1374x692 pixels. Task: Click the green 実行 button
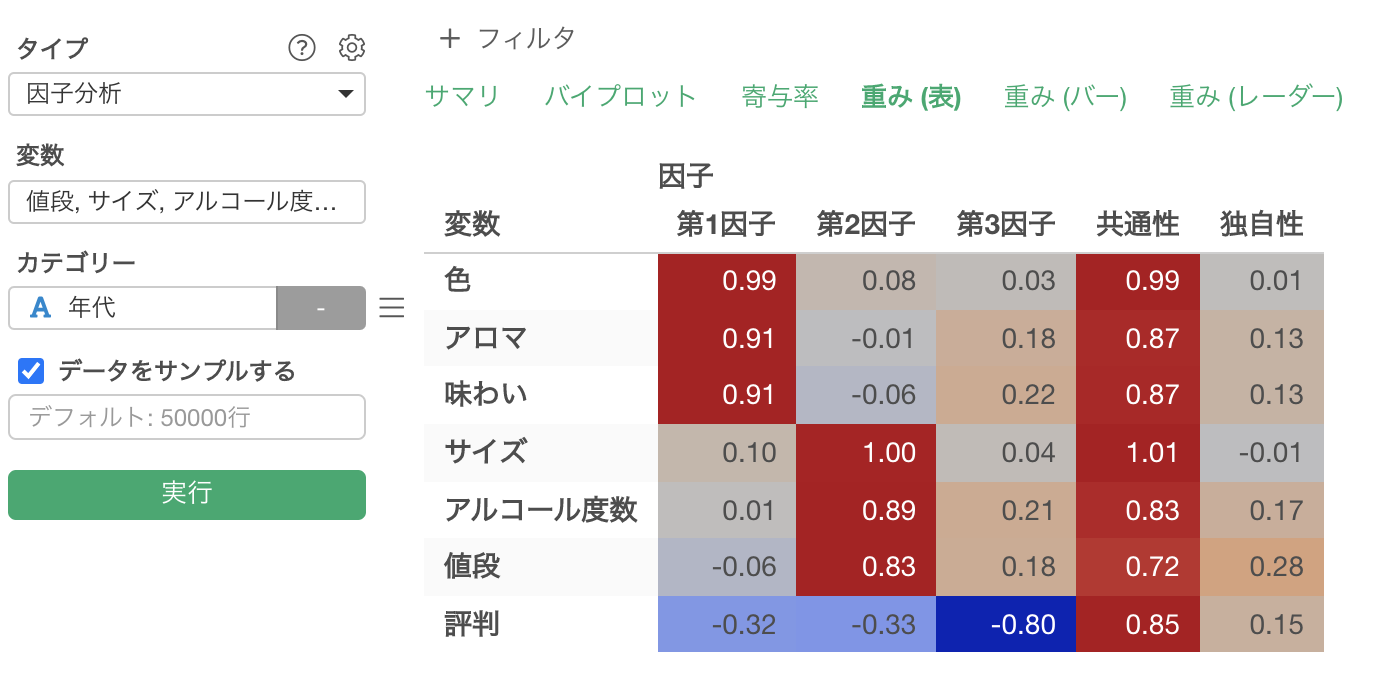coord(187,494)
